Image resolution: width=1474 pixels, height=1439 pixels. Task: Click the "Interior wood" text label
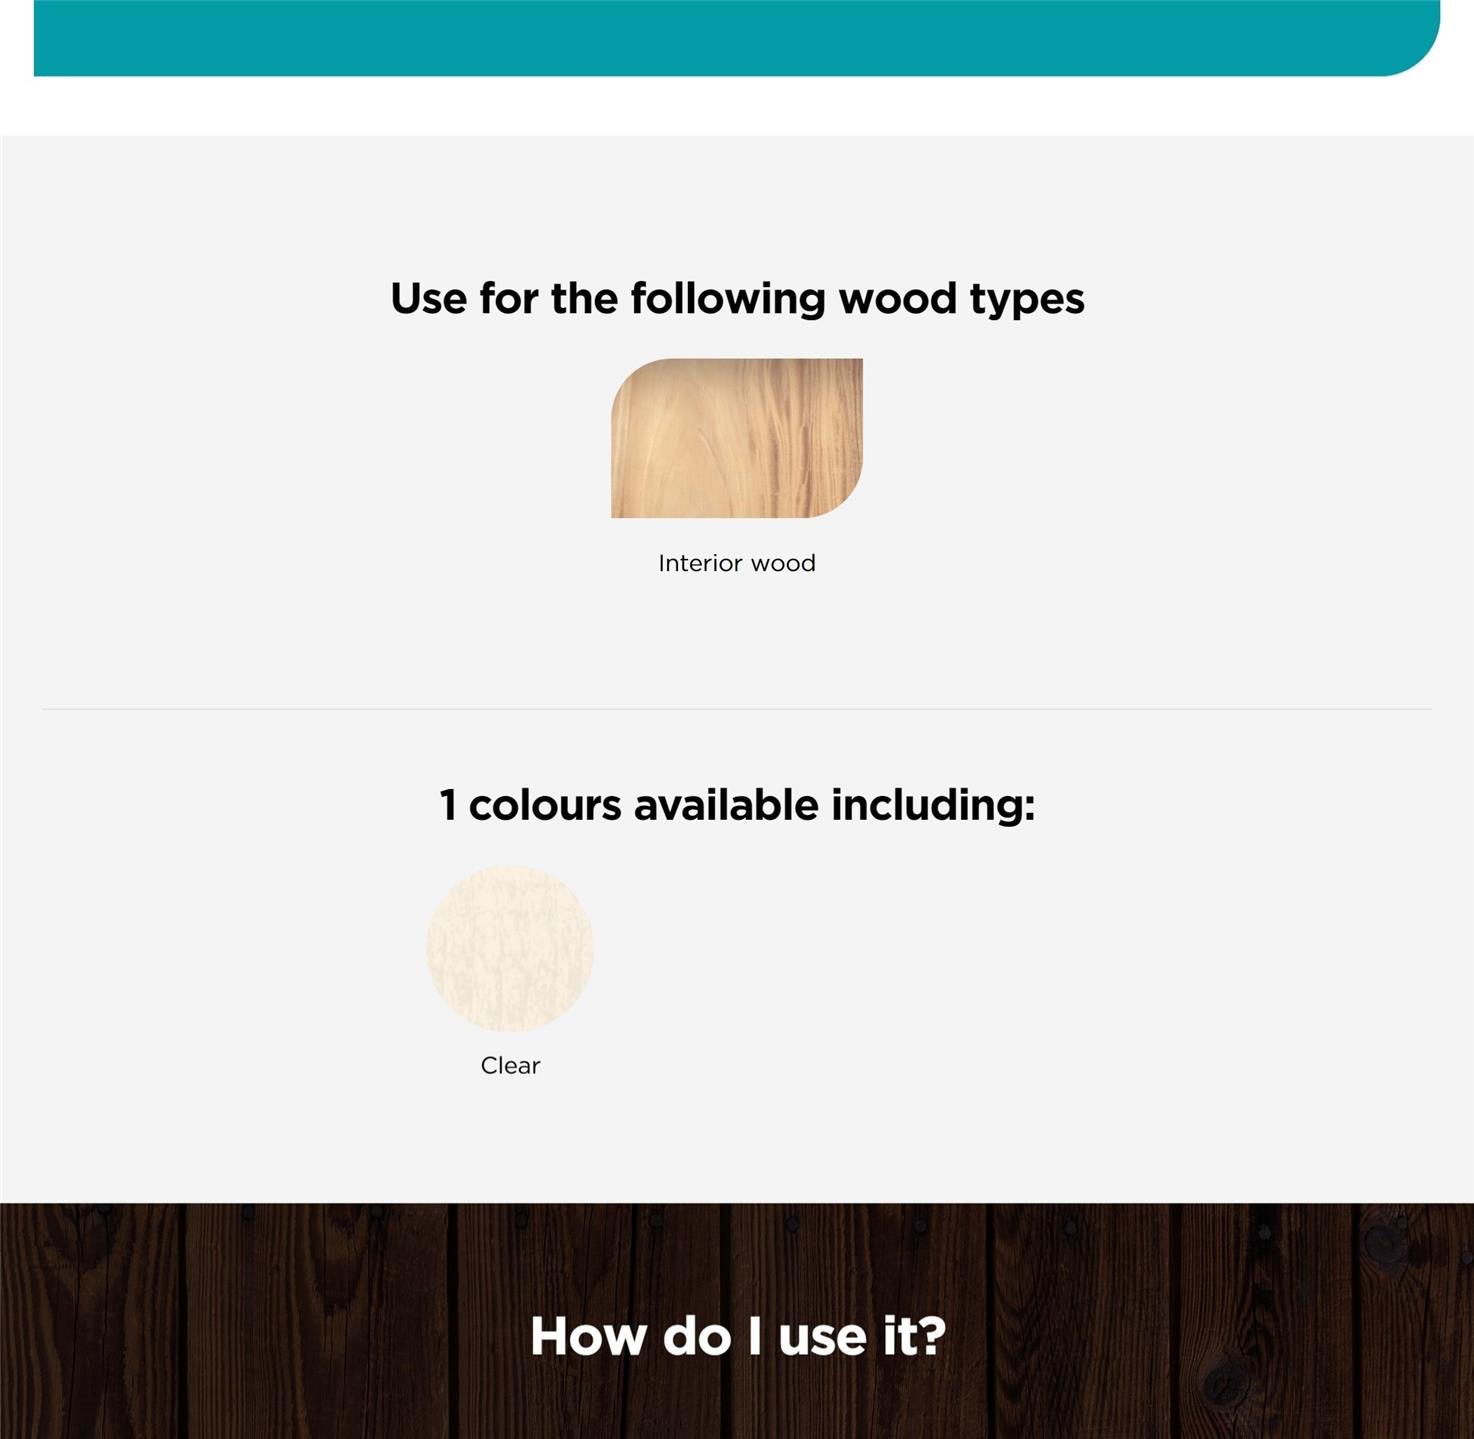point(737,563)
